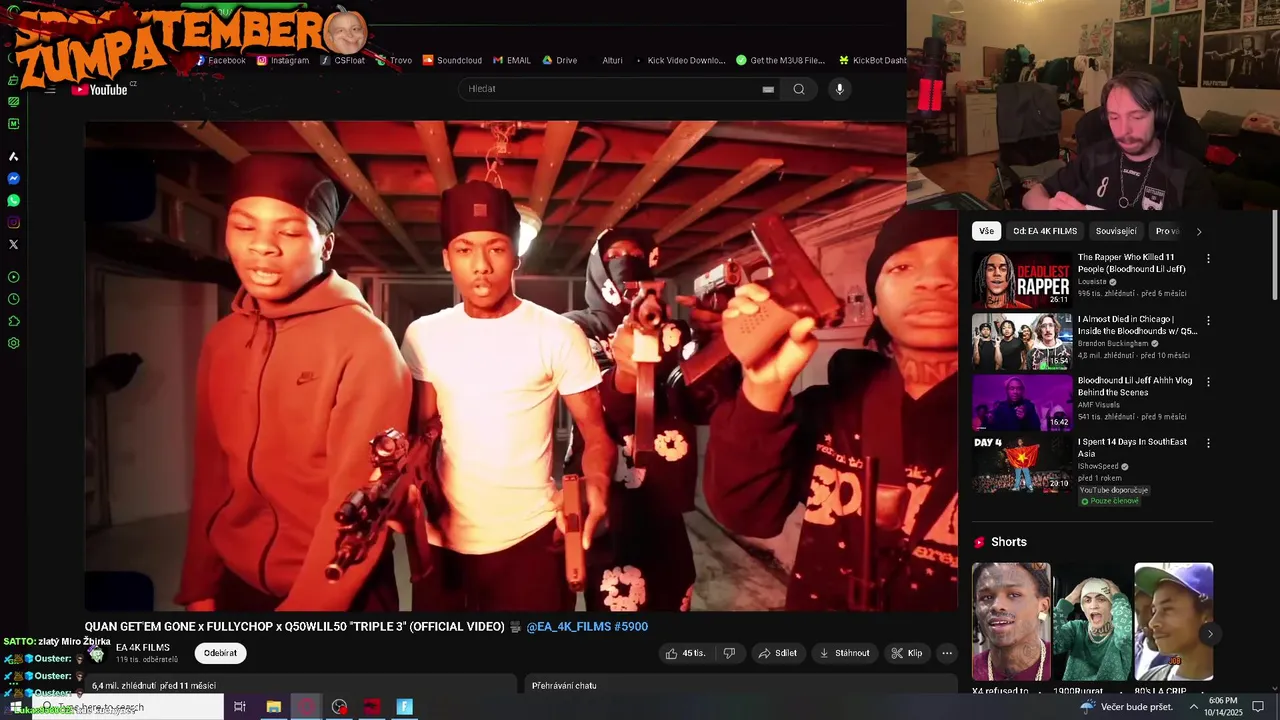Open options menu for The Rapper Who Killed video
This screenshot has height=720, width=1280.
[x=1208, y=259]
